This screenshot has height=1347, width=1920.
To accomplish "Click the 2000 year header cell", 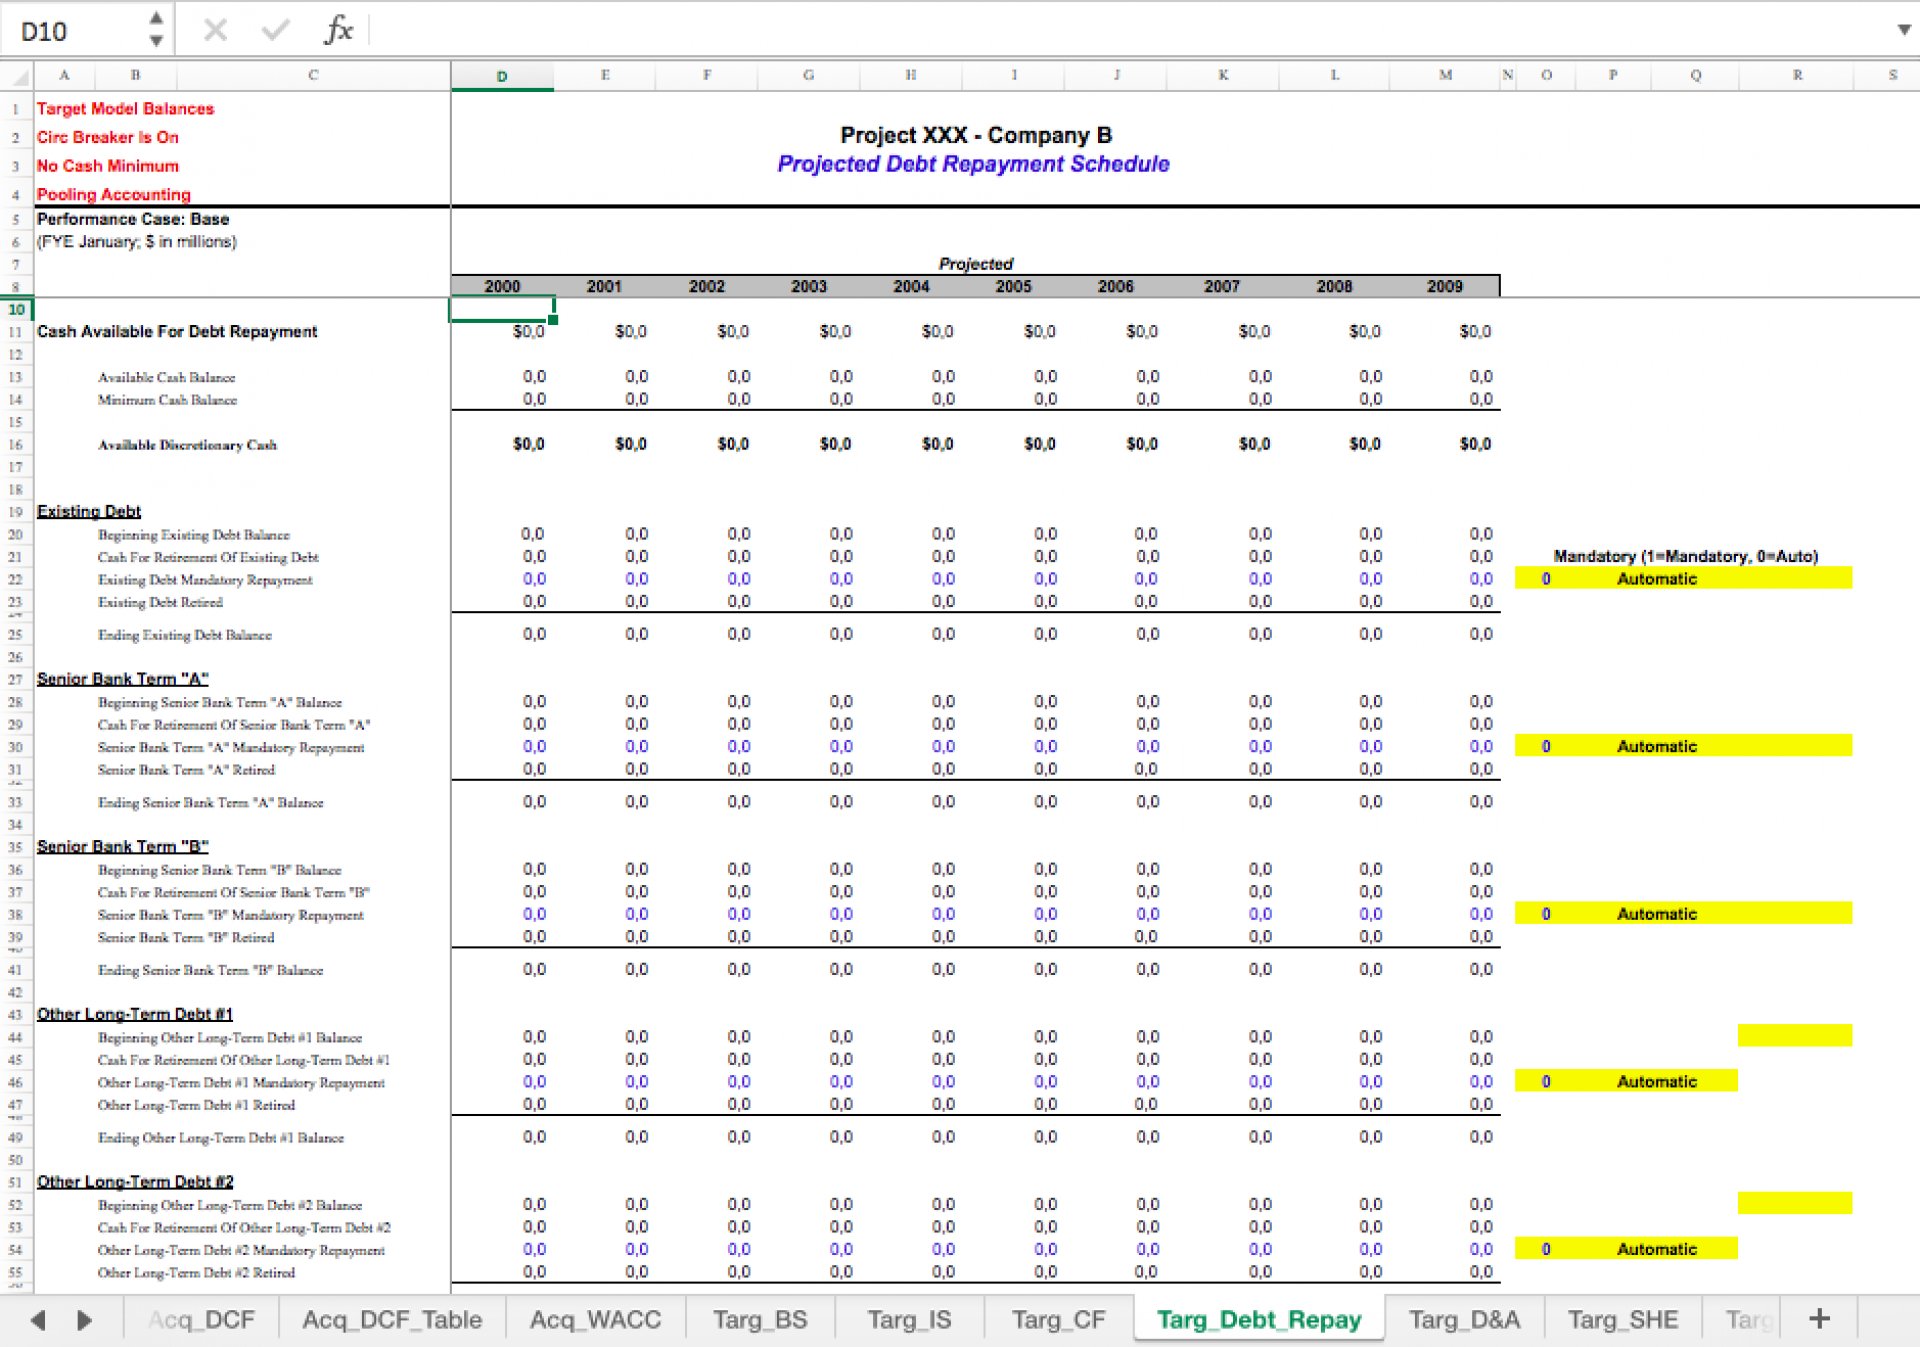I will click(502, 287).
